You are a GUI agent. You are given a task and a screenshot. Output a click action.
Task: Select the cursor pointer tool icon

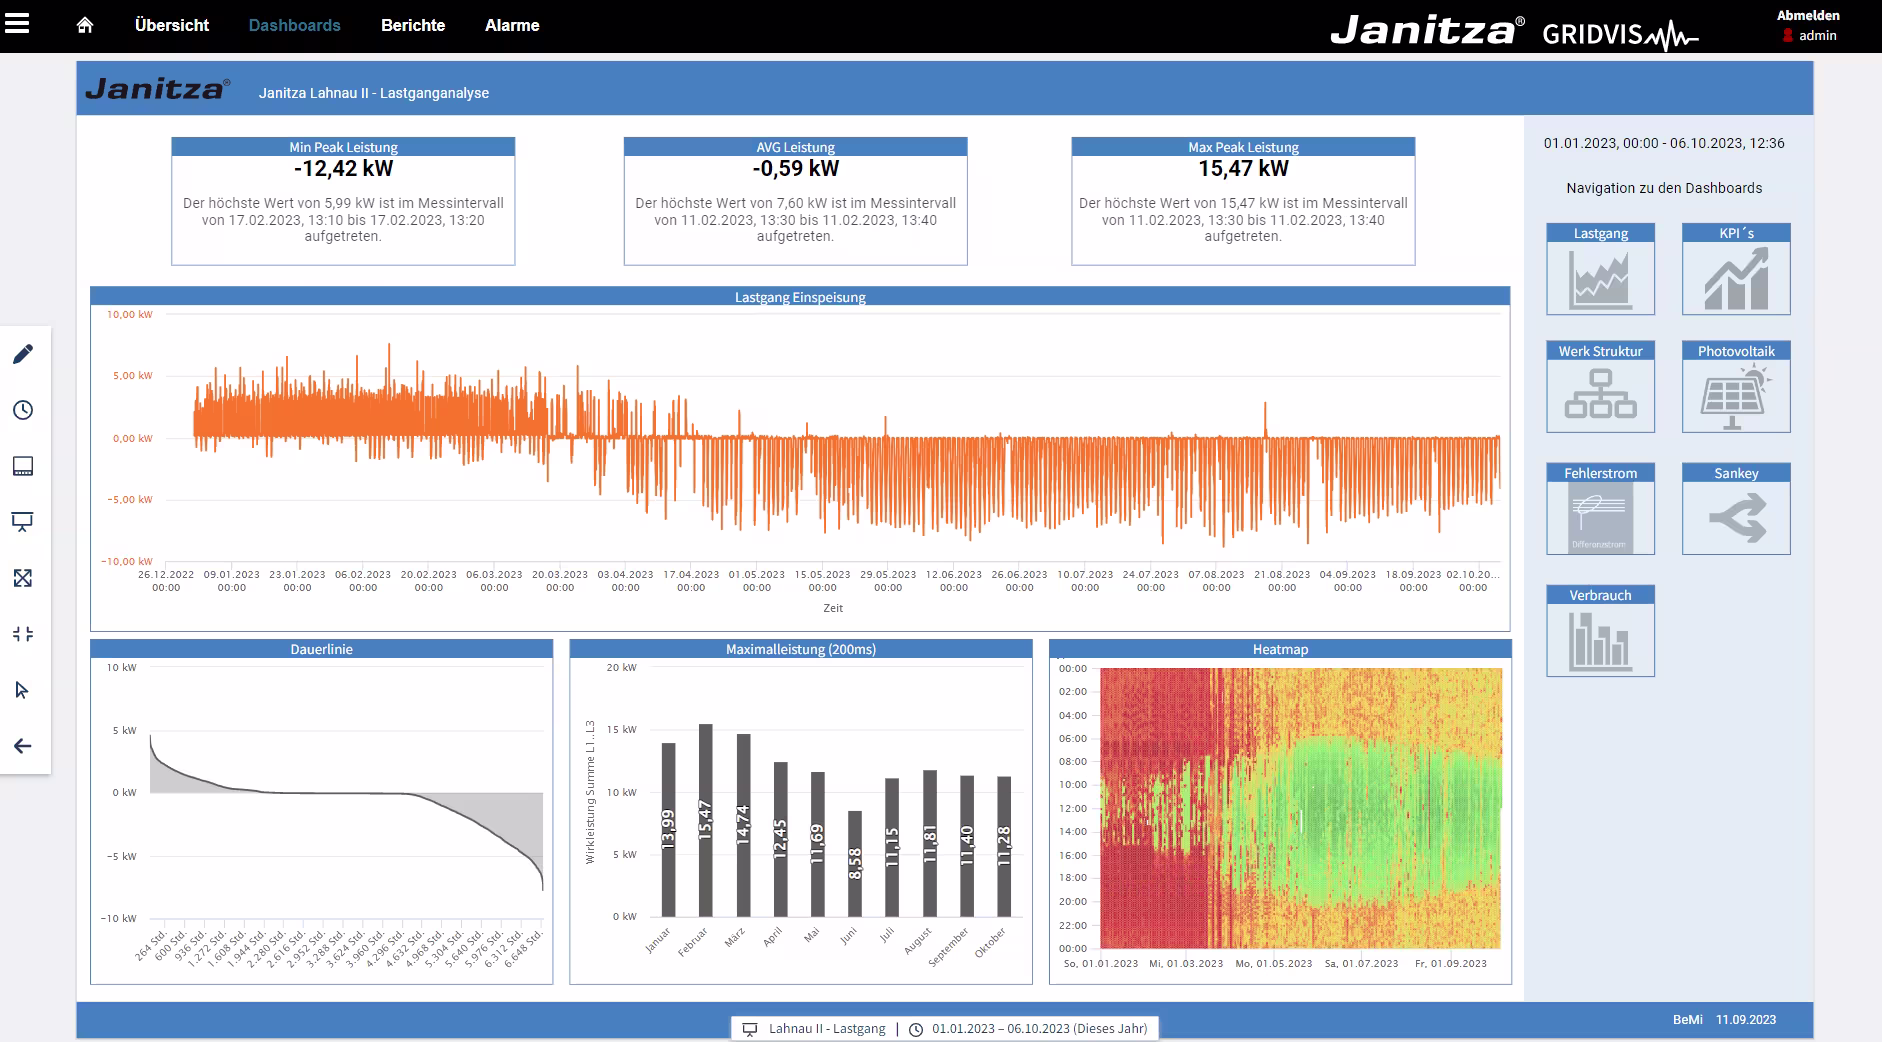click(23, 690)
